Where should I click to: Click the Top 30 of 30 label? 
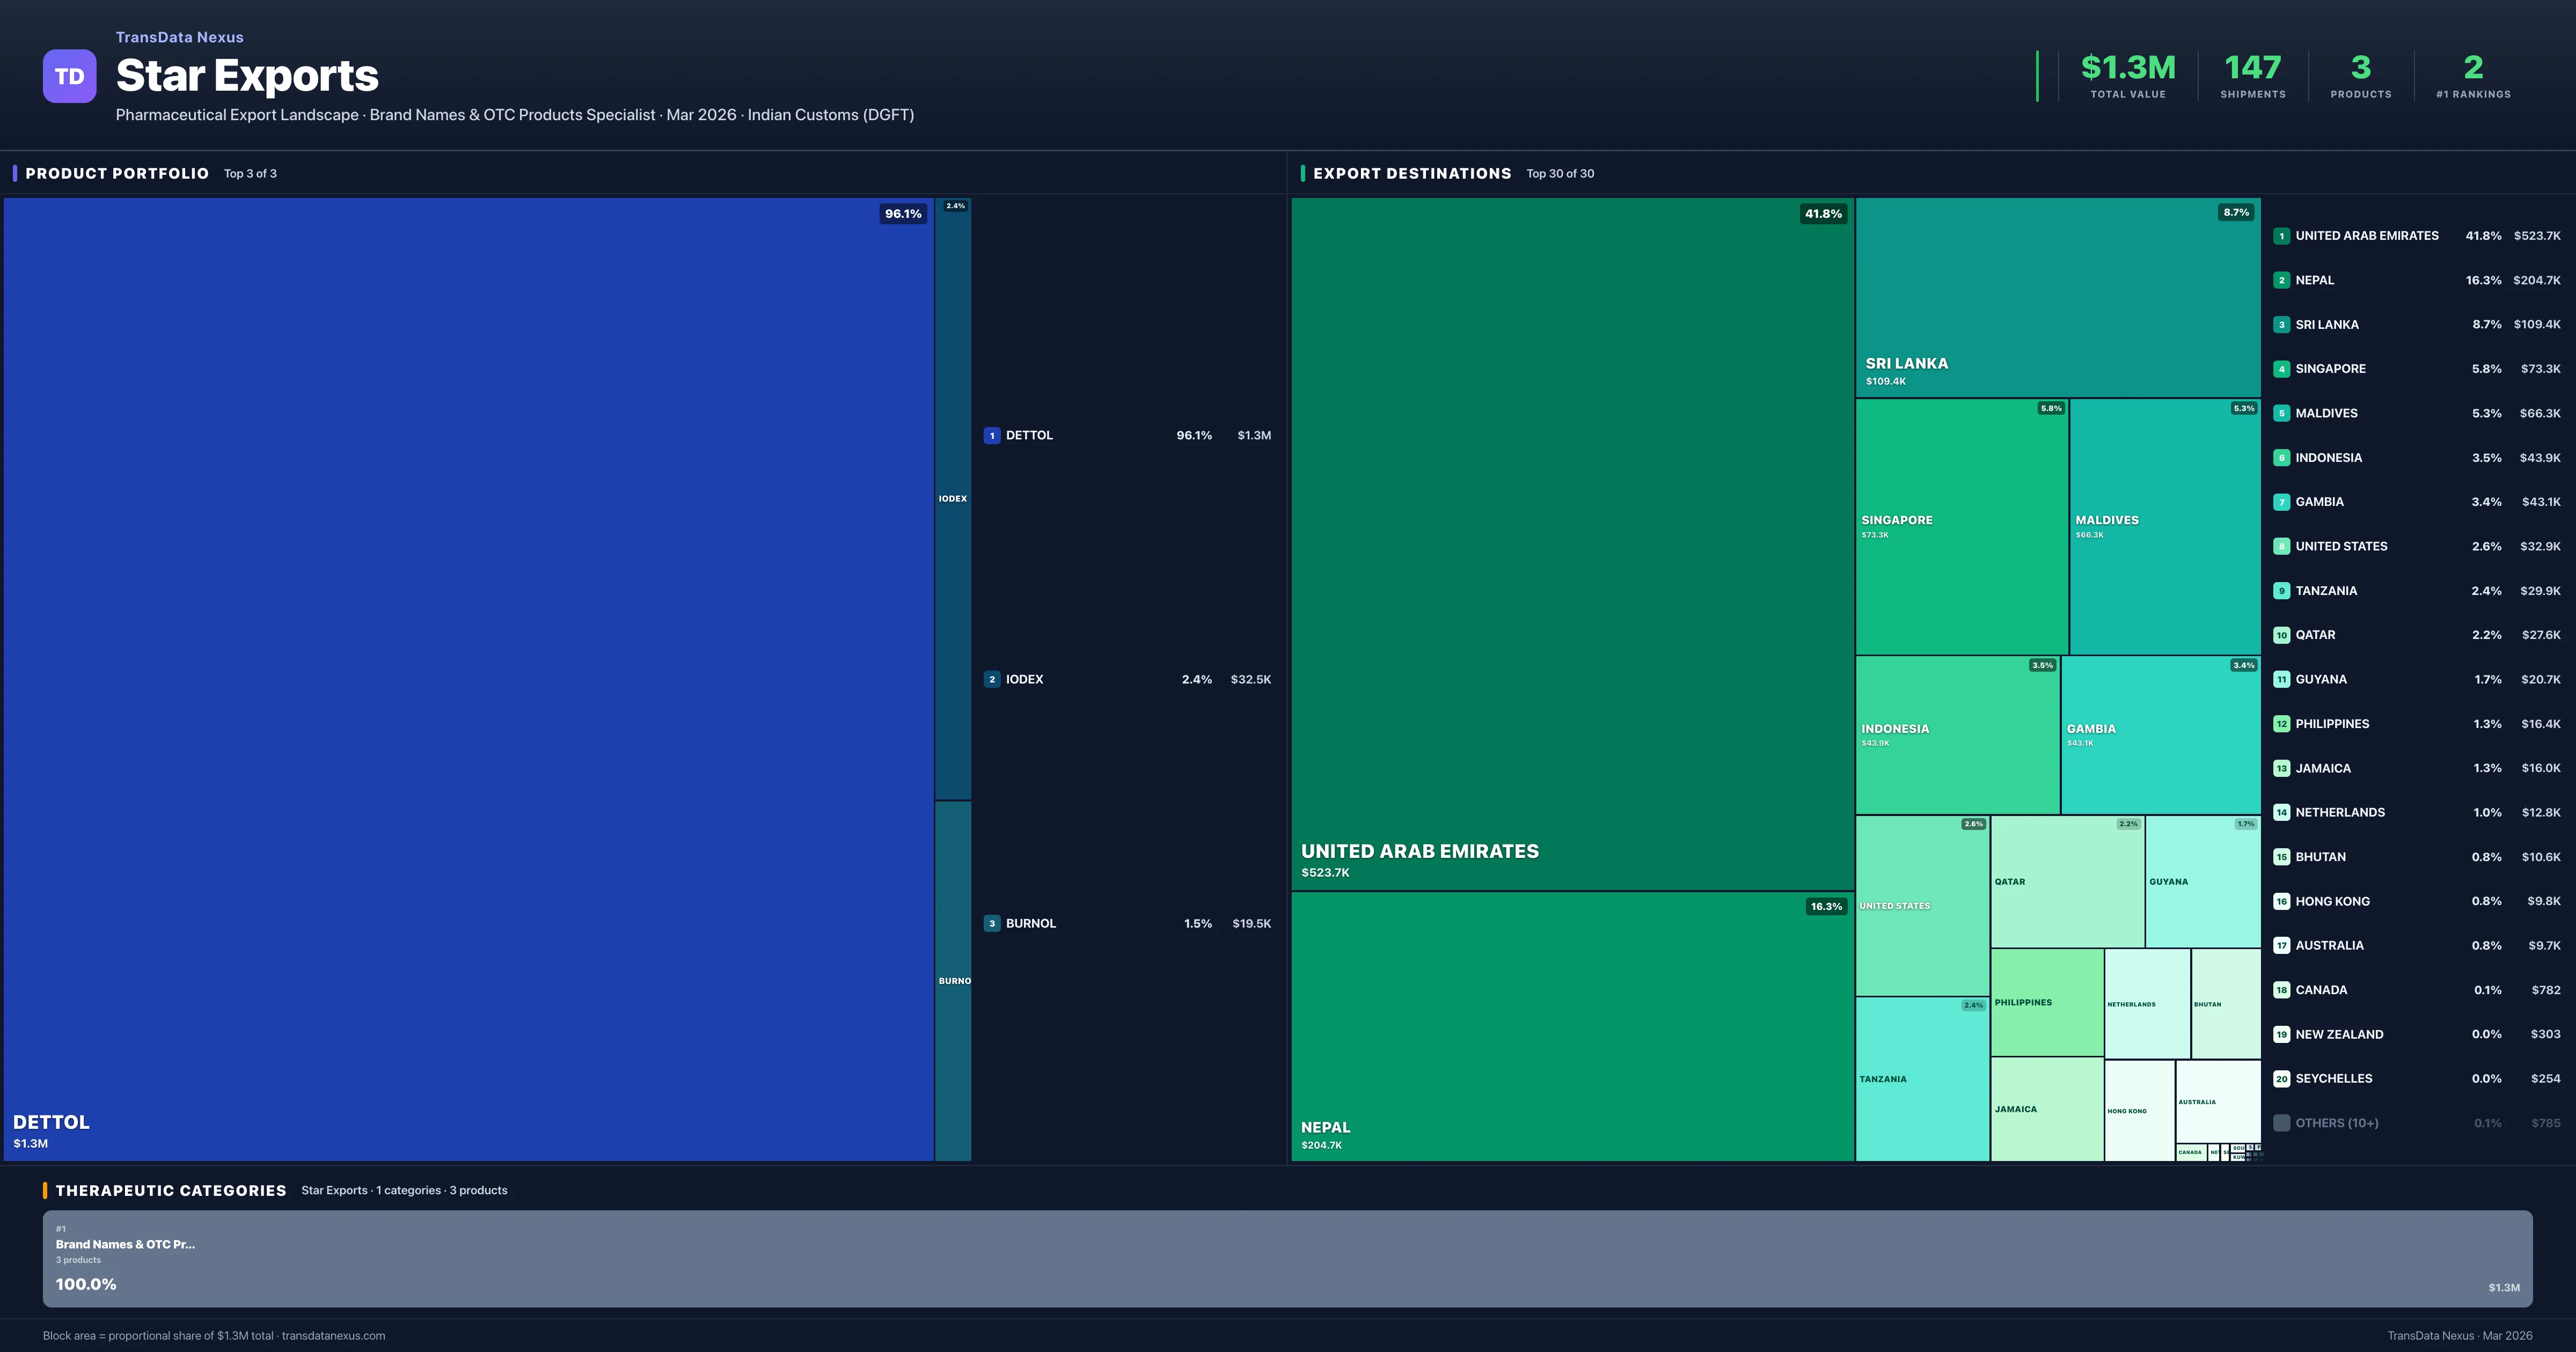[1560, 173]
